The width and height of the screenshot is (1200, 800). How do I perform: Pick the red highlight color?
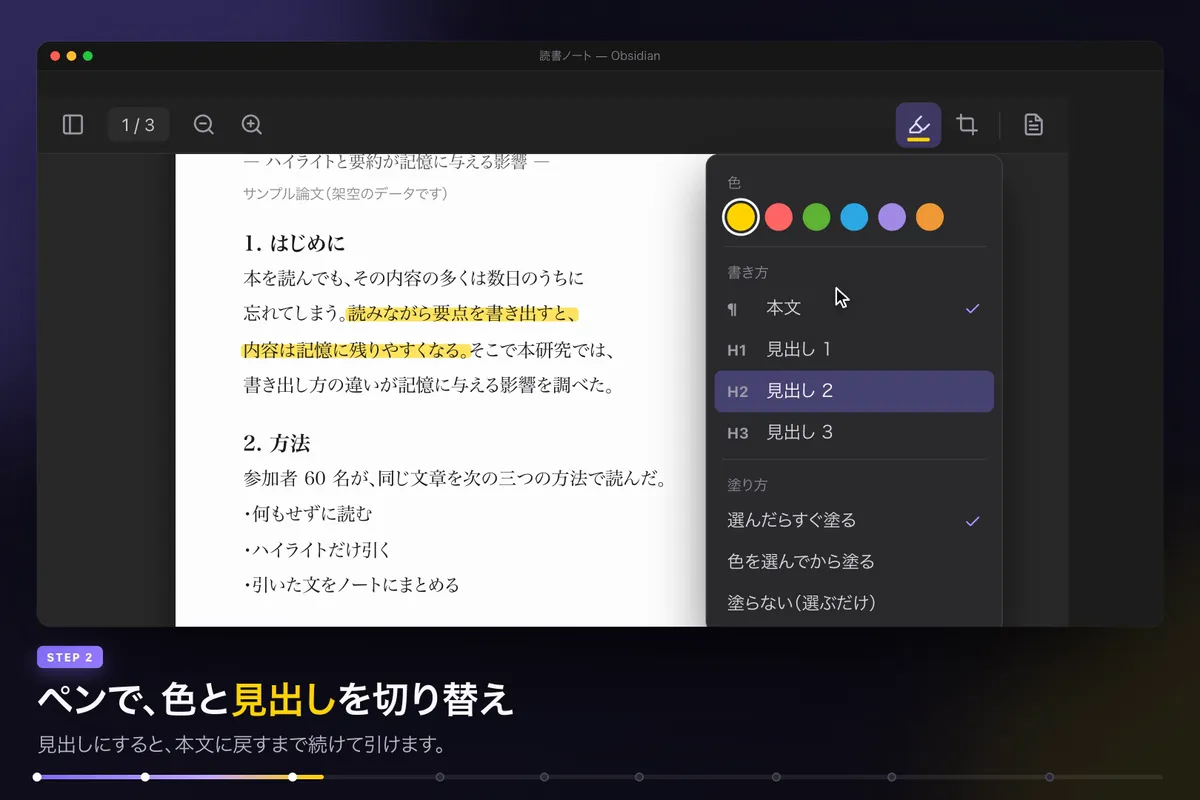(x=779, y=217)
